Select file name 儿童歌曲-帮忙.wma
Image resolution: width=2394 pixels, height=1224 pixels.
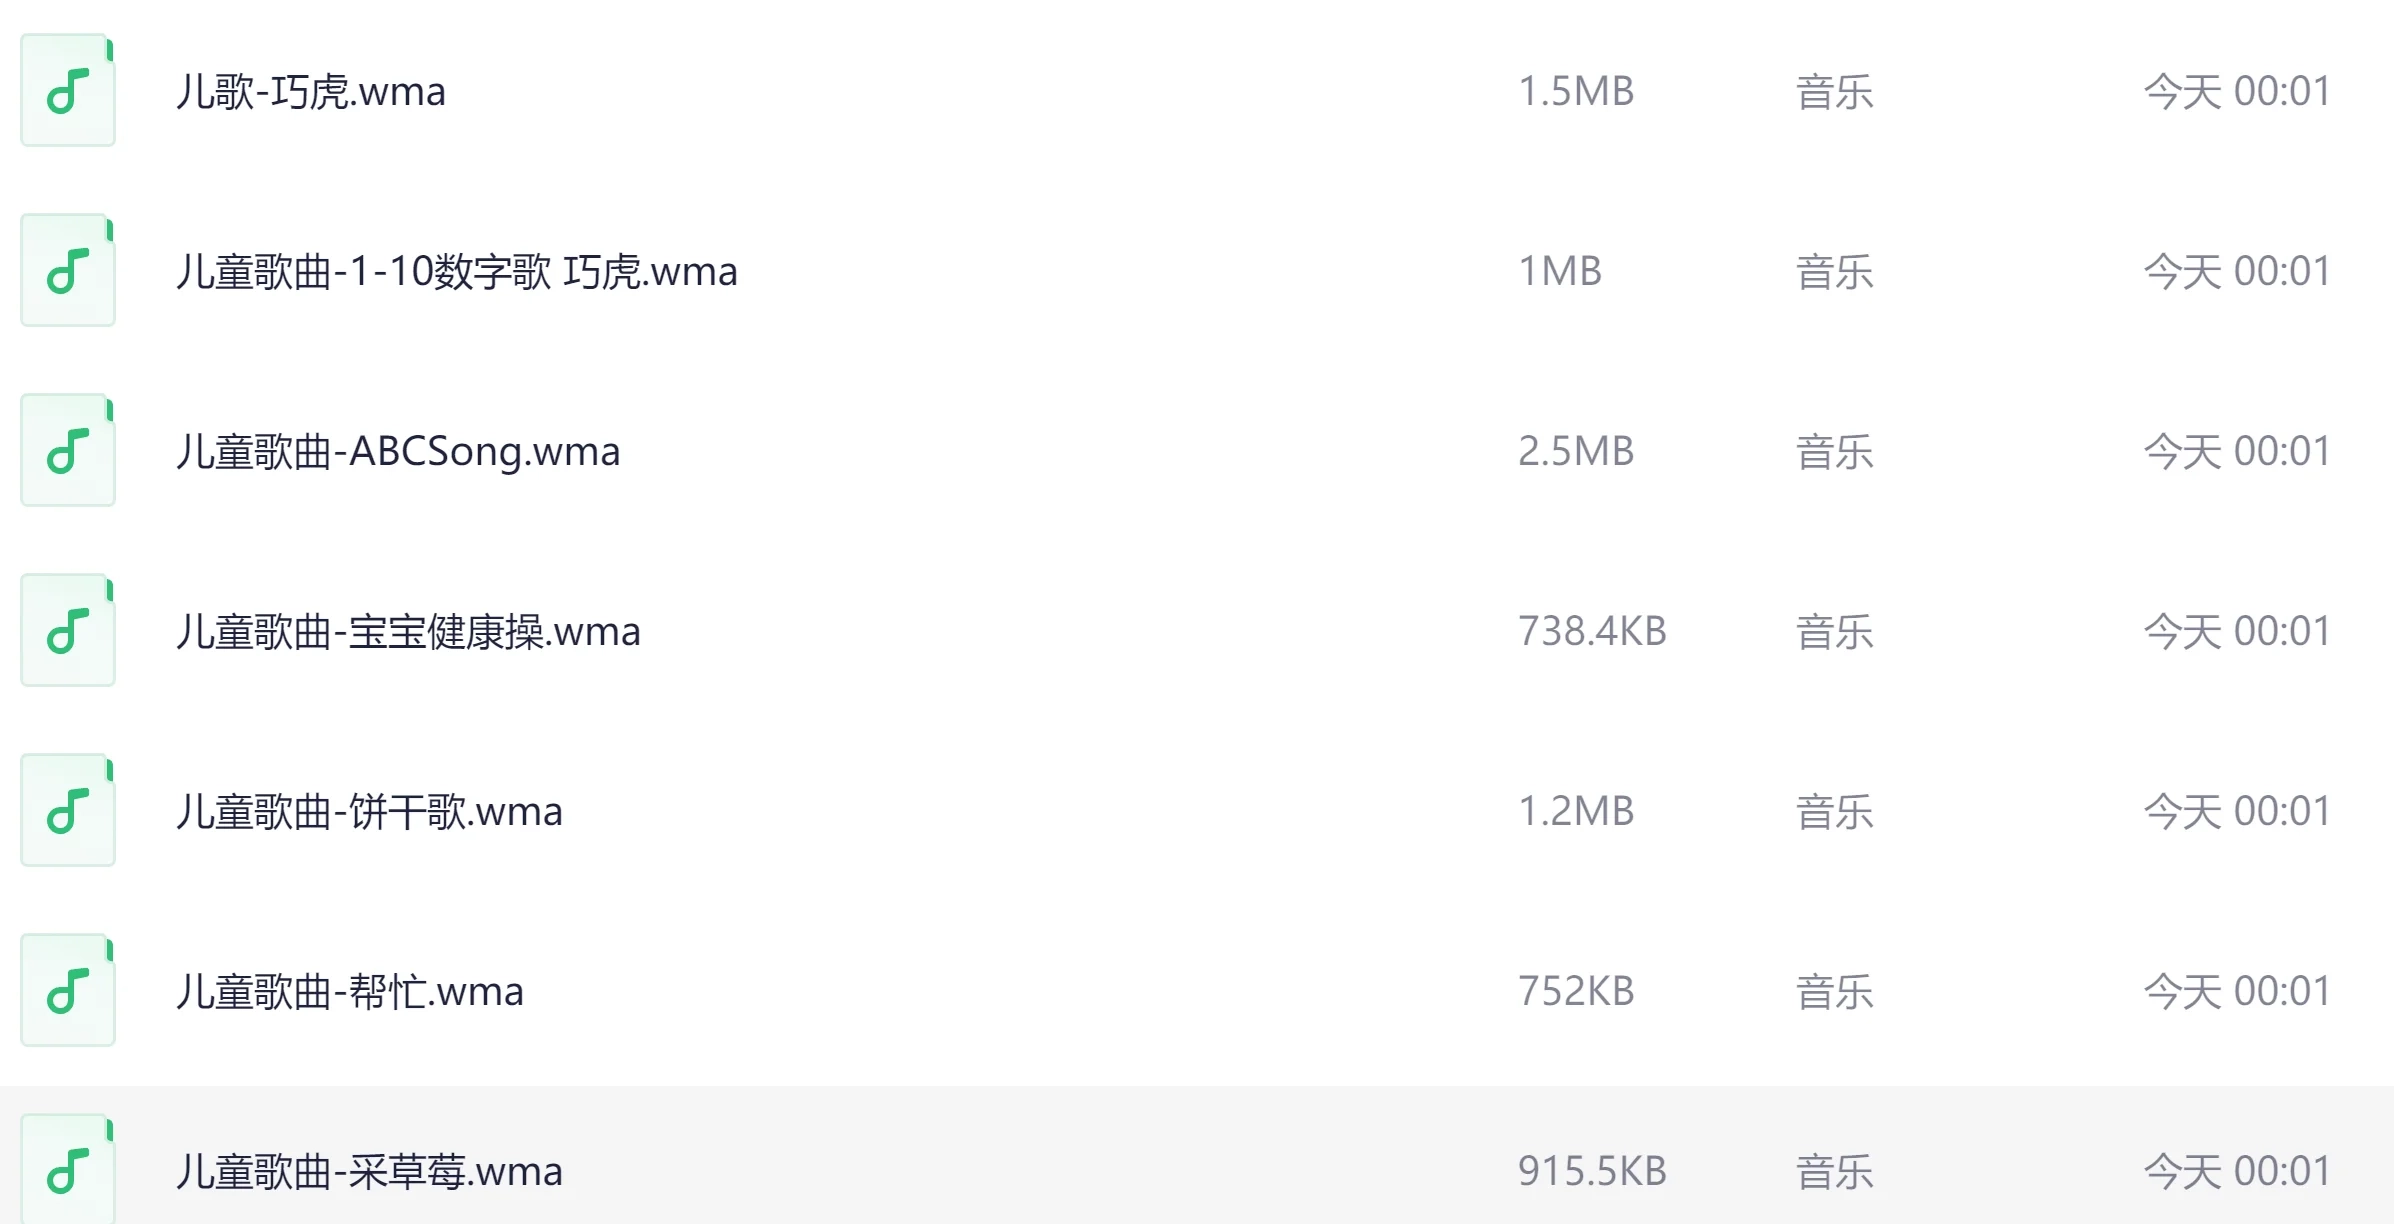click(350, 992)
